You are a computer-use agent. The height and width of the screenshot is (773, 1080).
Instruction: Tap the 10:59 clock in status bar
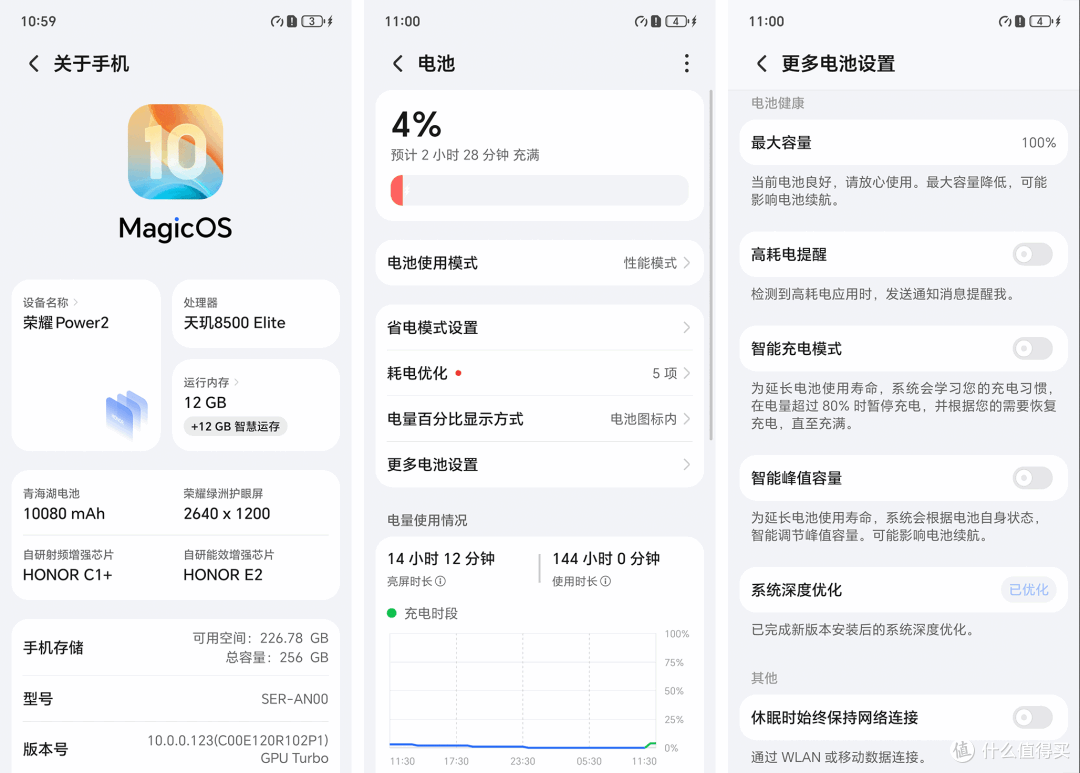38,21
